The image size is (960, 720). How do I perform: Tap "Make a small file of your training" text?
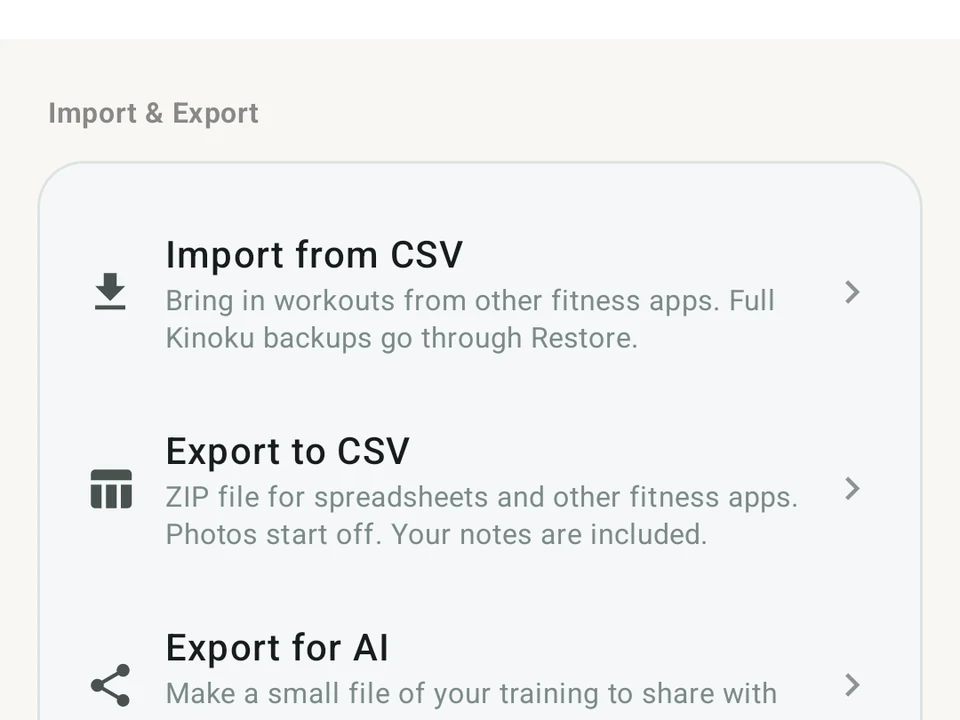coord(383,694)
